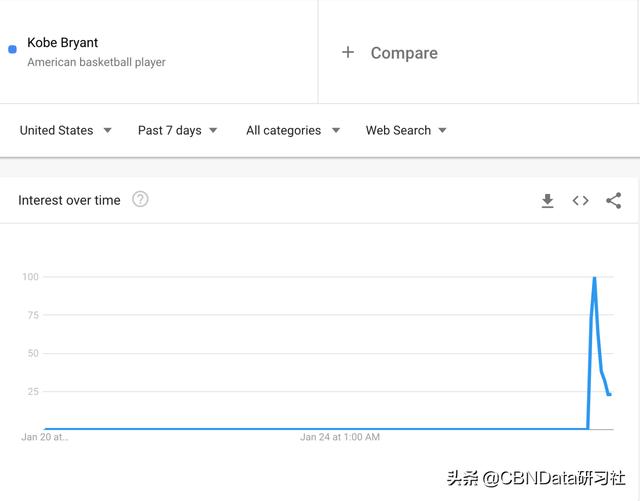Click the Interest over time heading
Viewport: 640px width, 501px height.
pos(69,200)
